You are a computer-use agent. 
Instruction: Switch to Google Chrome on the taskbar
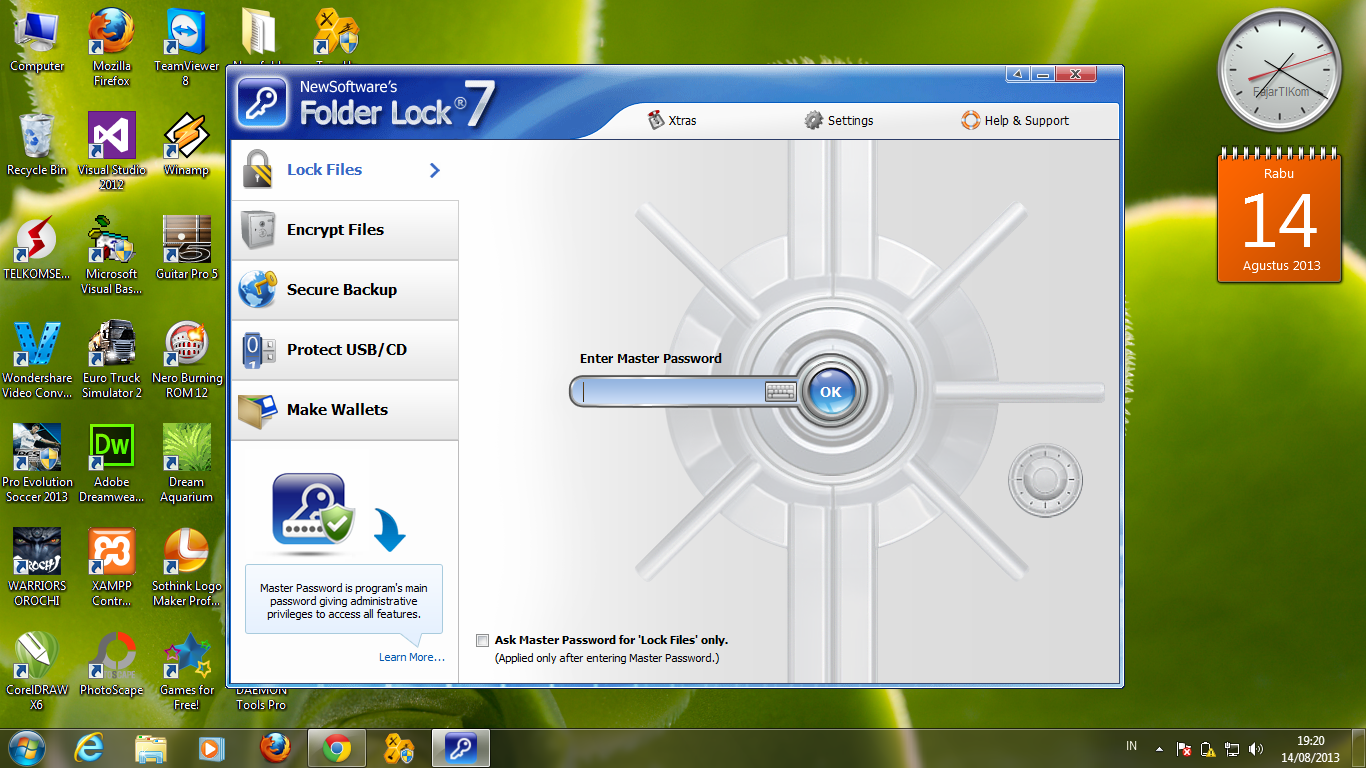[x=337, y=748]
